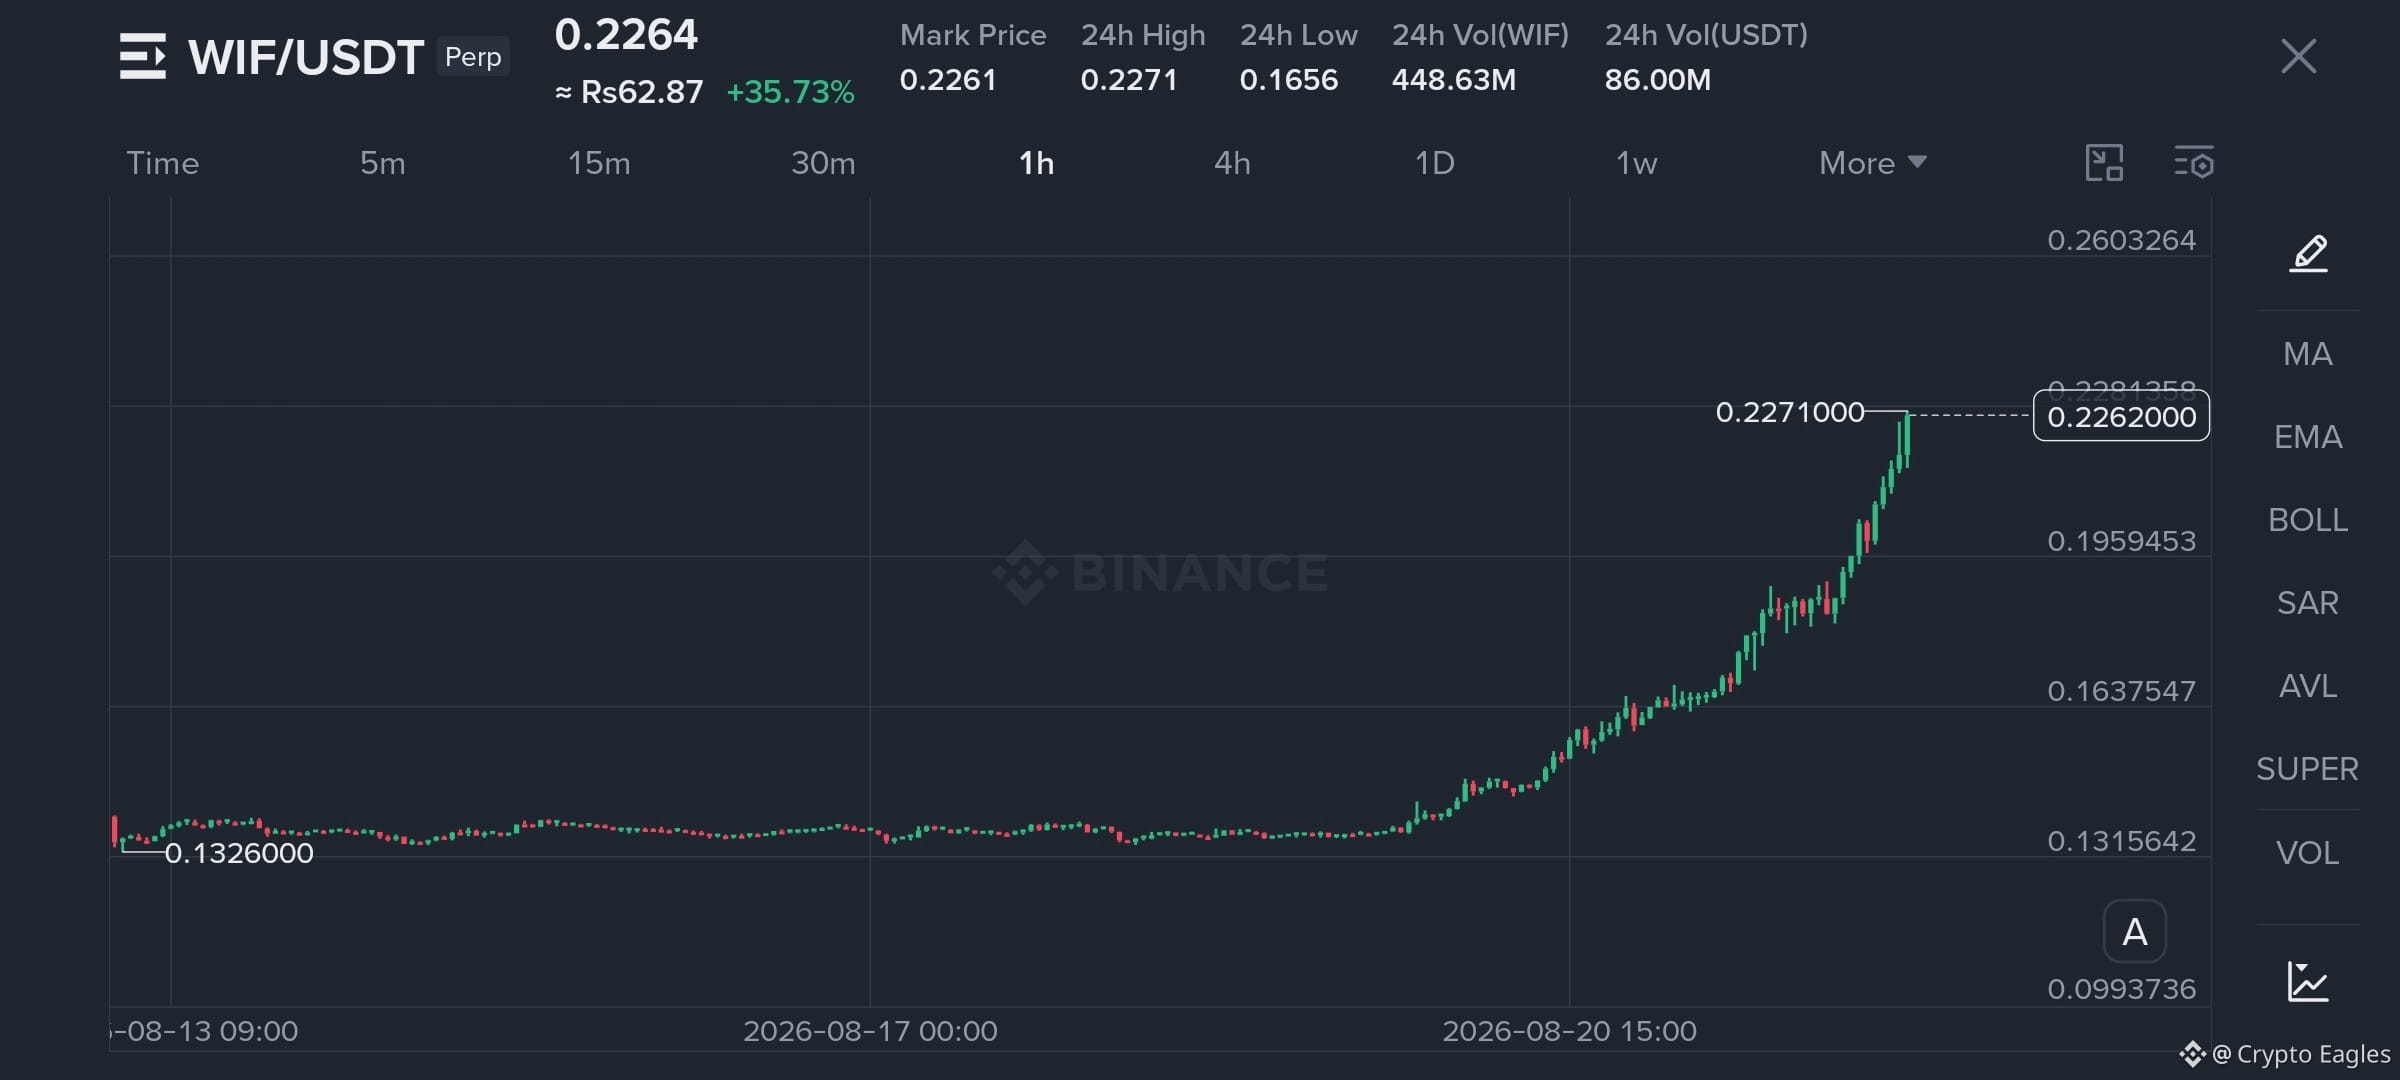Click the chart high label 0.2271000
The height and width of the screenshot is (1080, 2400).
pos(1790,412)
